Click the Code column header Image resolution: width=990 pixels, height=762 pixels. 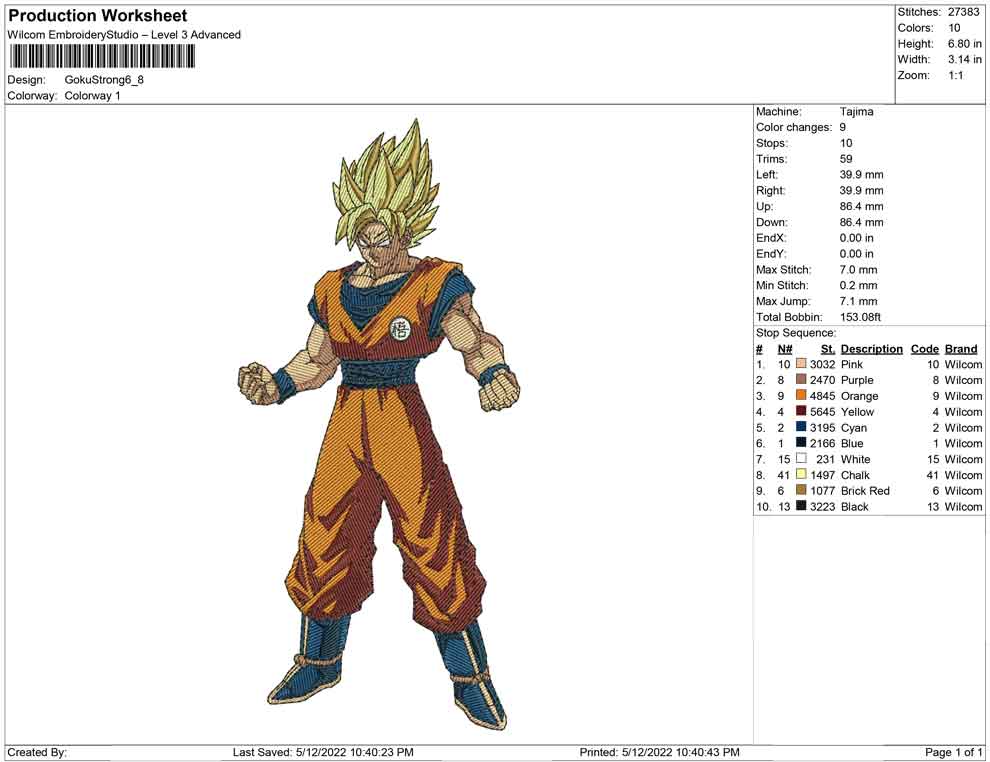[924, 349]
